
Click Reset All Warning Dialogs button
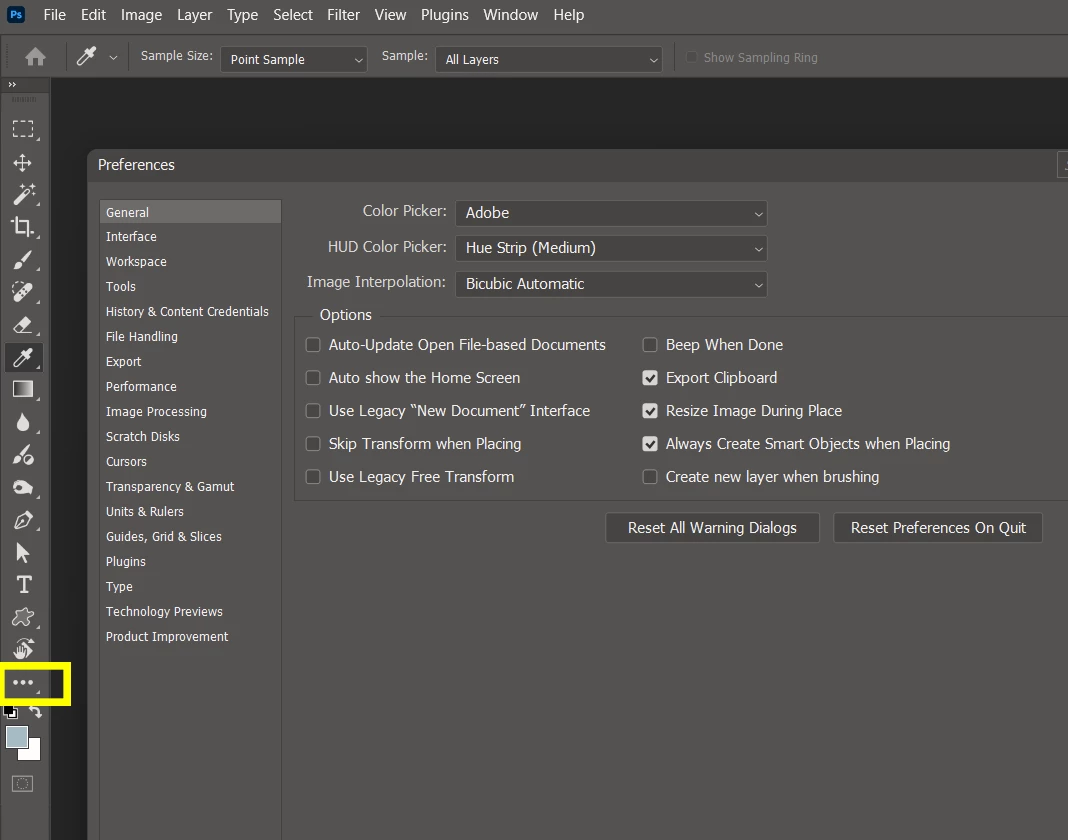pos(712,528)
